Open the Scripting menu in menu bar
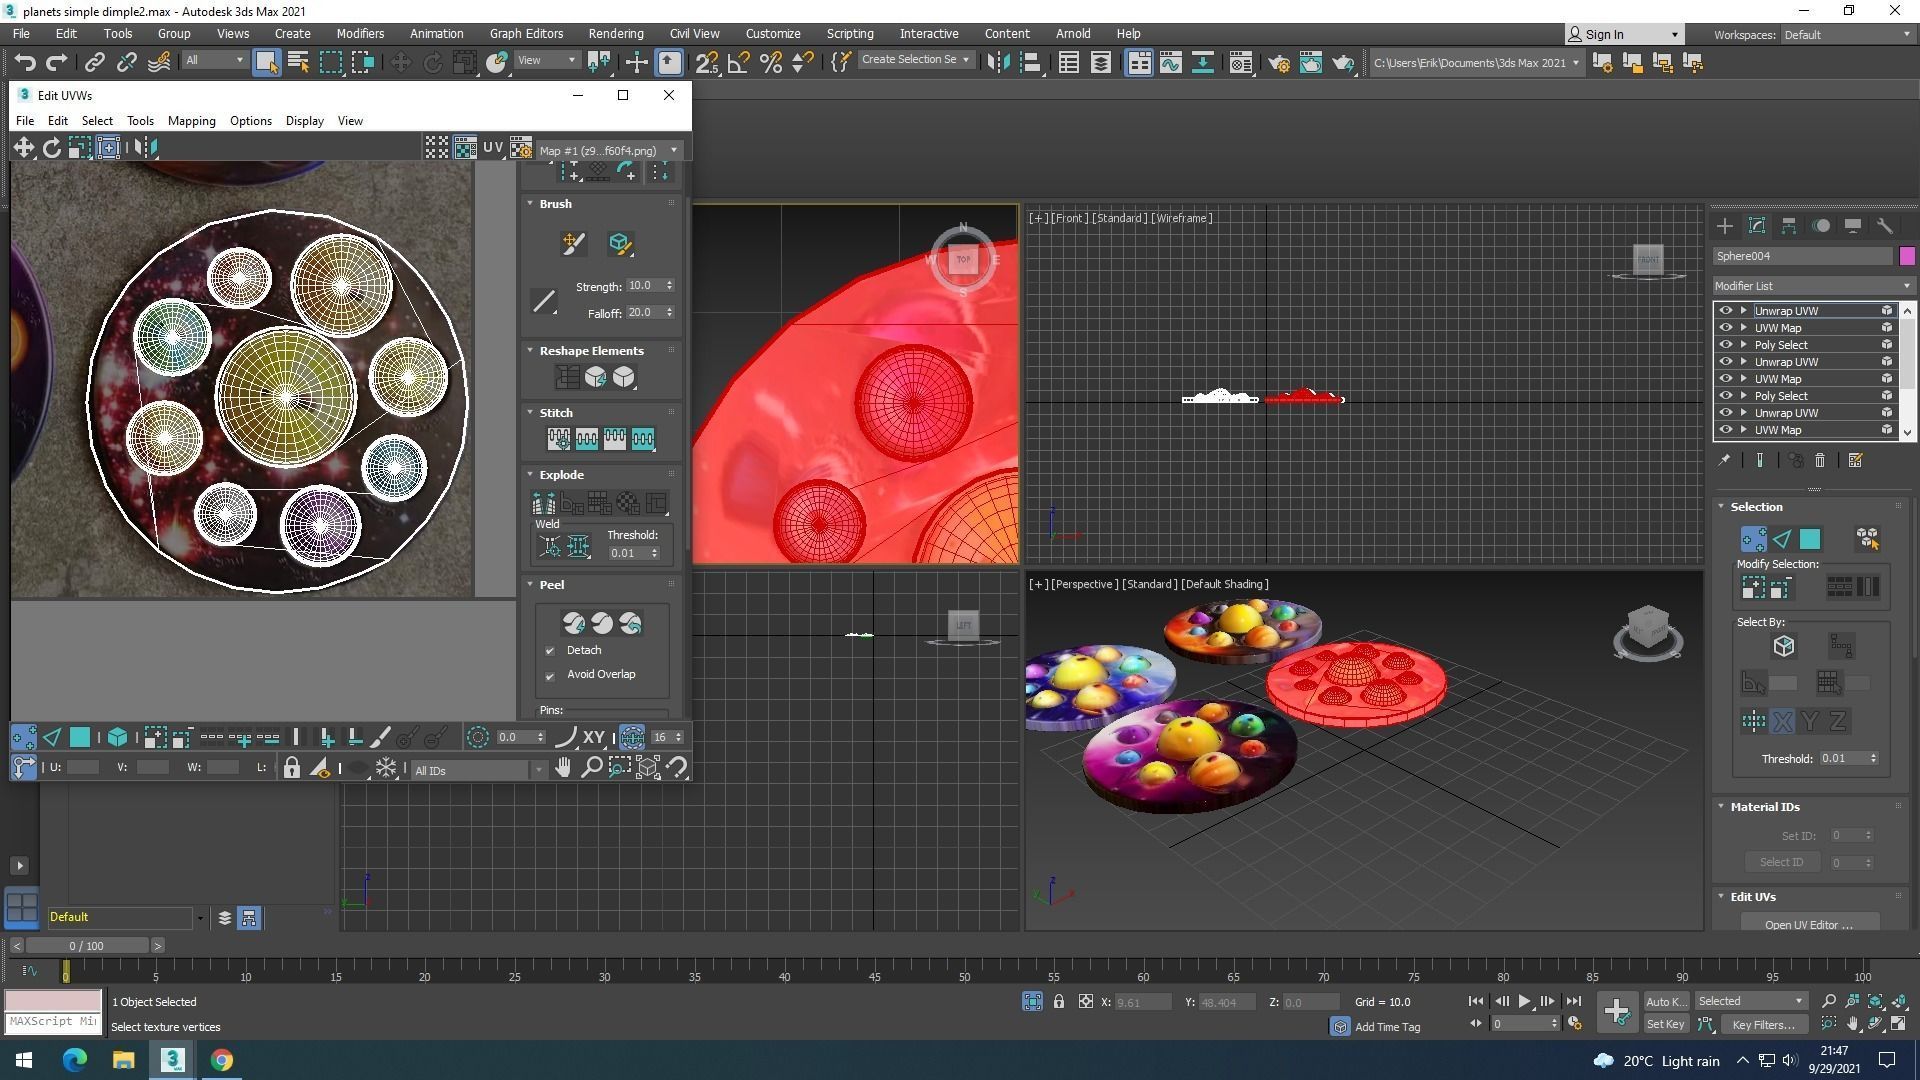 click(x=849, y=33)
